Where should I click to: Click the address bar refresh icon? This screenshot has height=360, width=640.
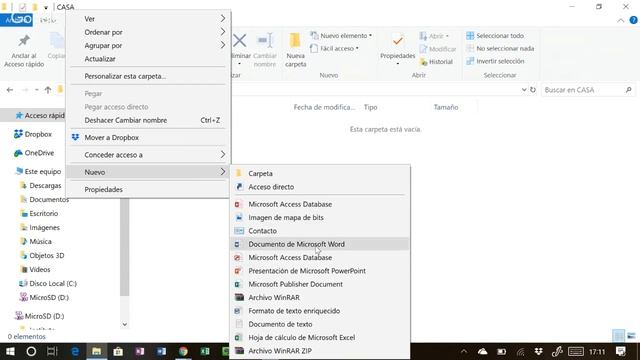[x=533, y=90]
